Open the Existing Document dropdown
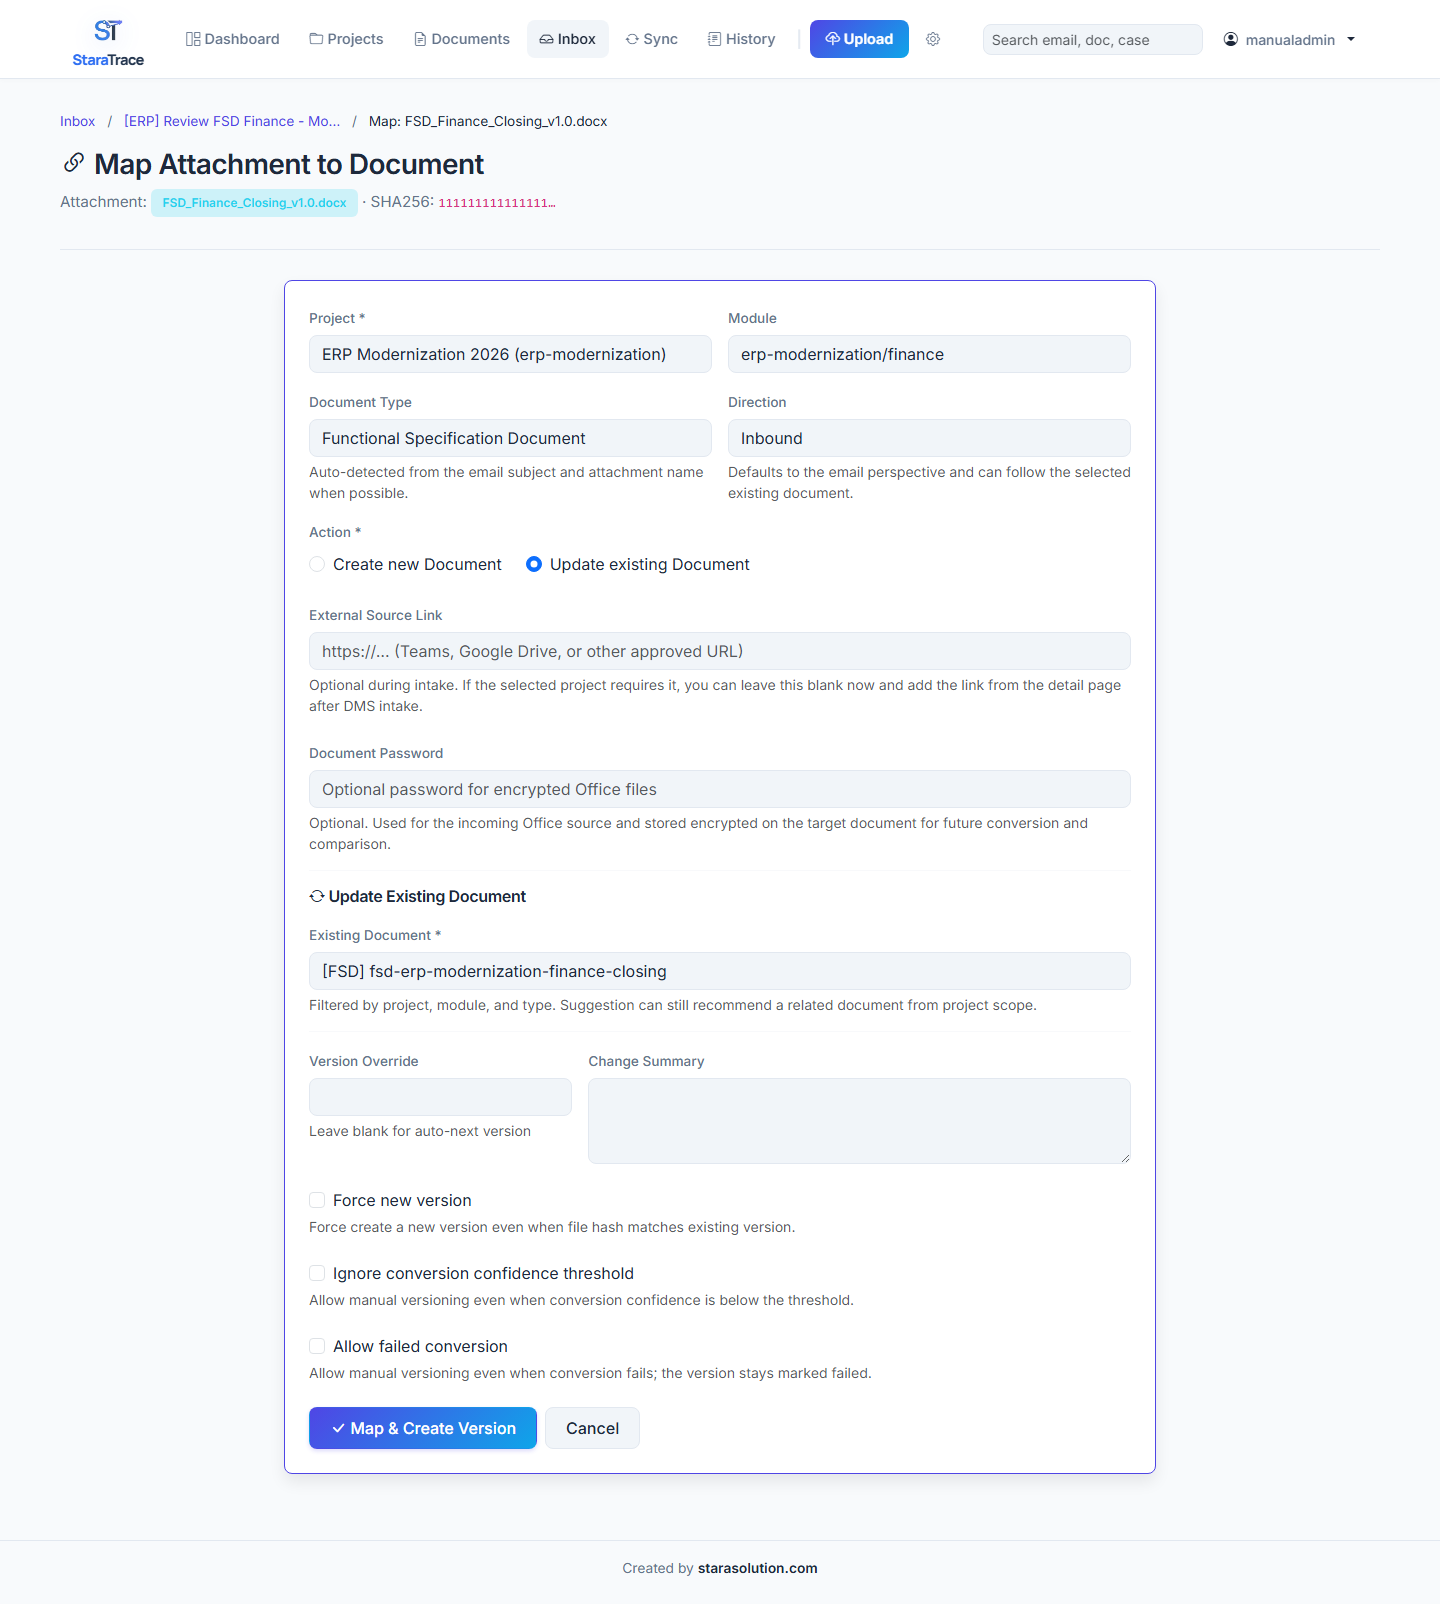Image resolution: width=1440 pixels, height=1604 pixels. pos(720,971)
